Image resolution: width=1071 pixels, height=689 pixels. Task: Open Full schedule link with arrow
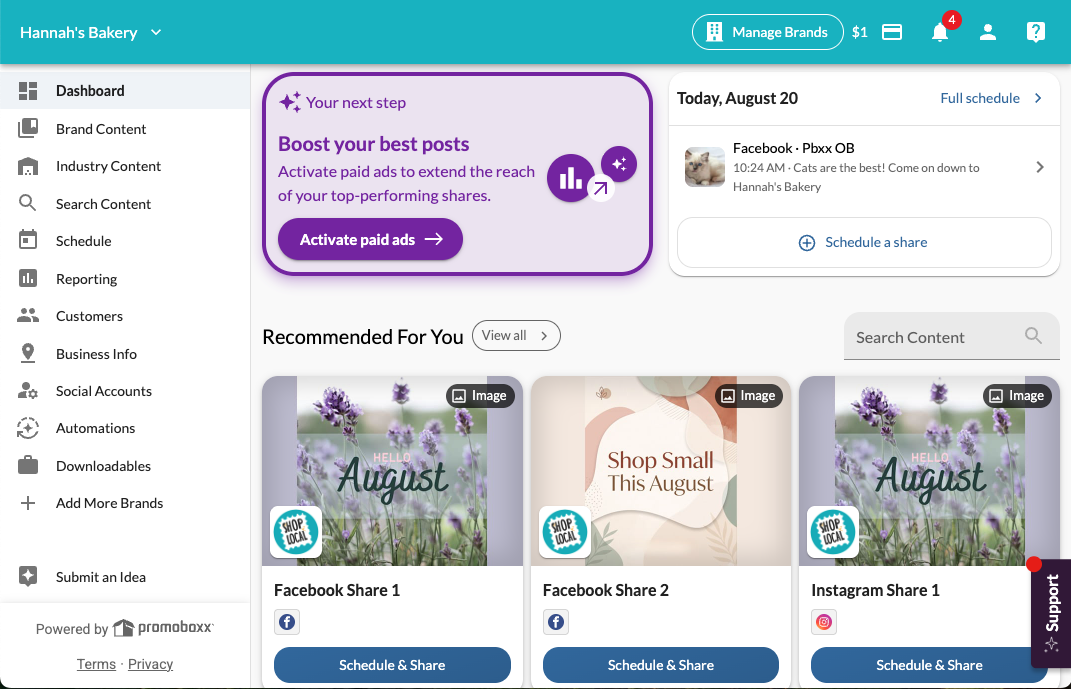(x=991, y=98)
